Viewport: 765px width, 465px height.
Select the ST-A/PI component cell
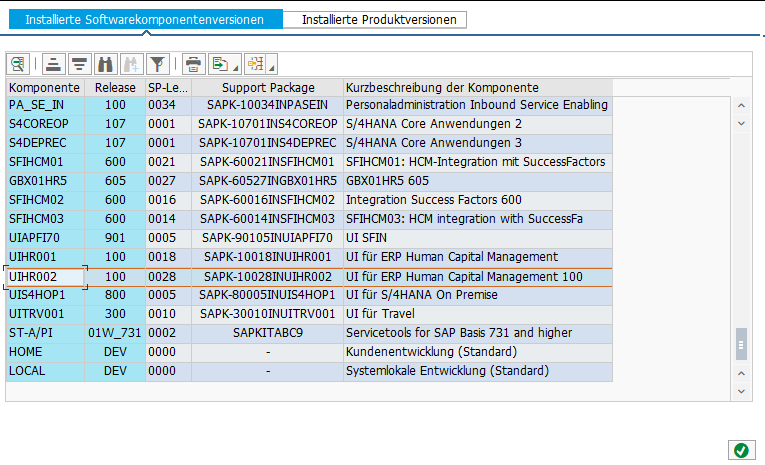point(45,333)
